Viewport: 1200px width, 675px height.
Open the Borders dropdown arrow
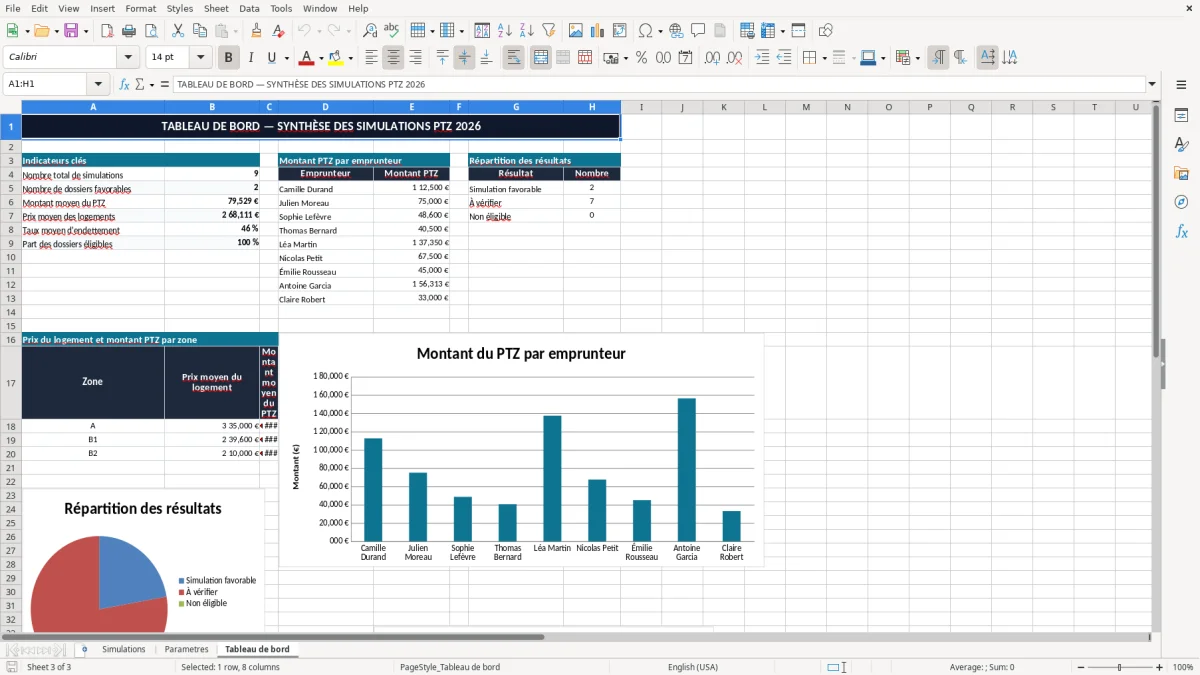824,58
